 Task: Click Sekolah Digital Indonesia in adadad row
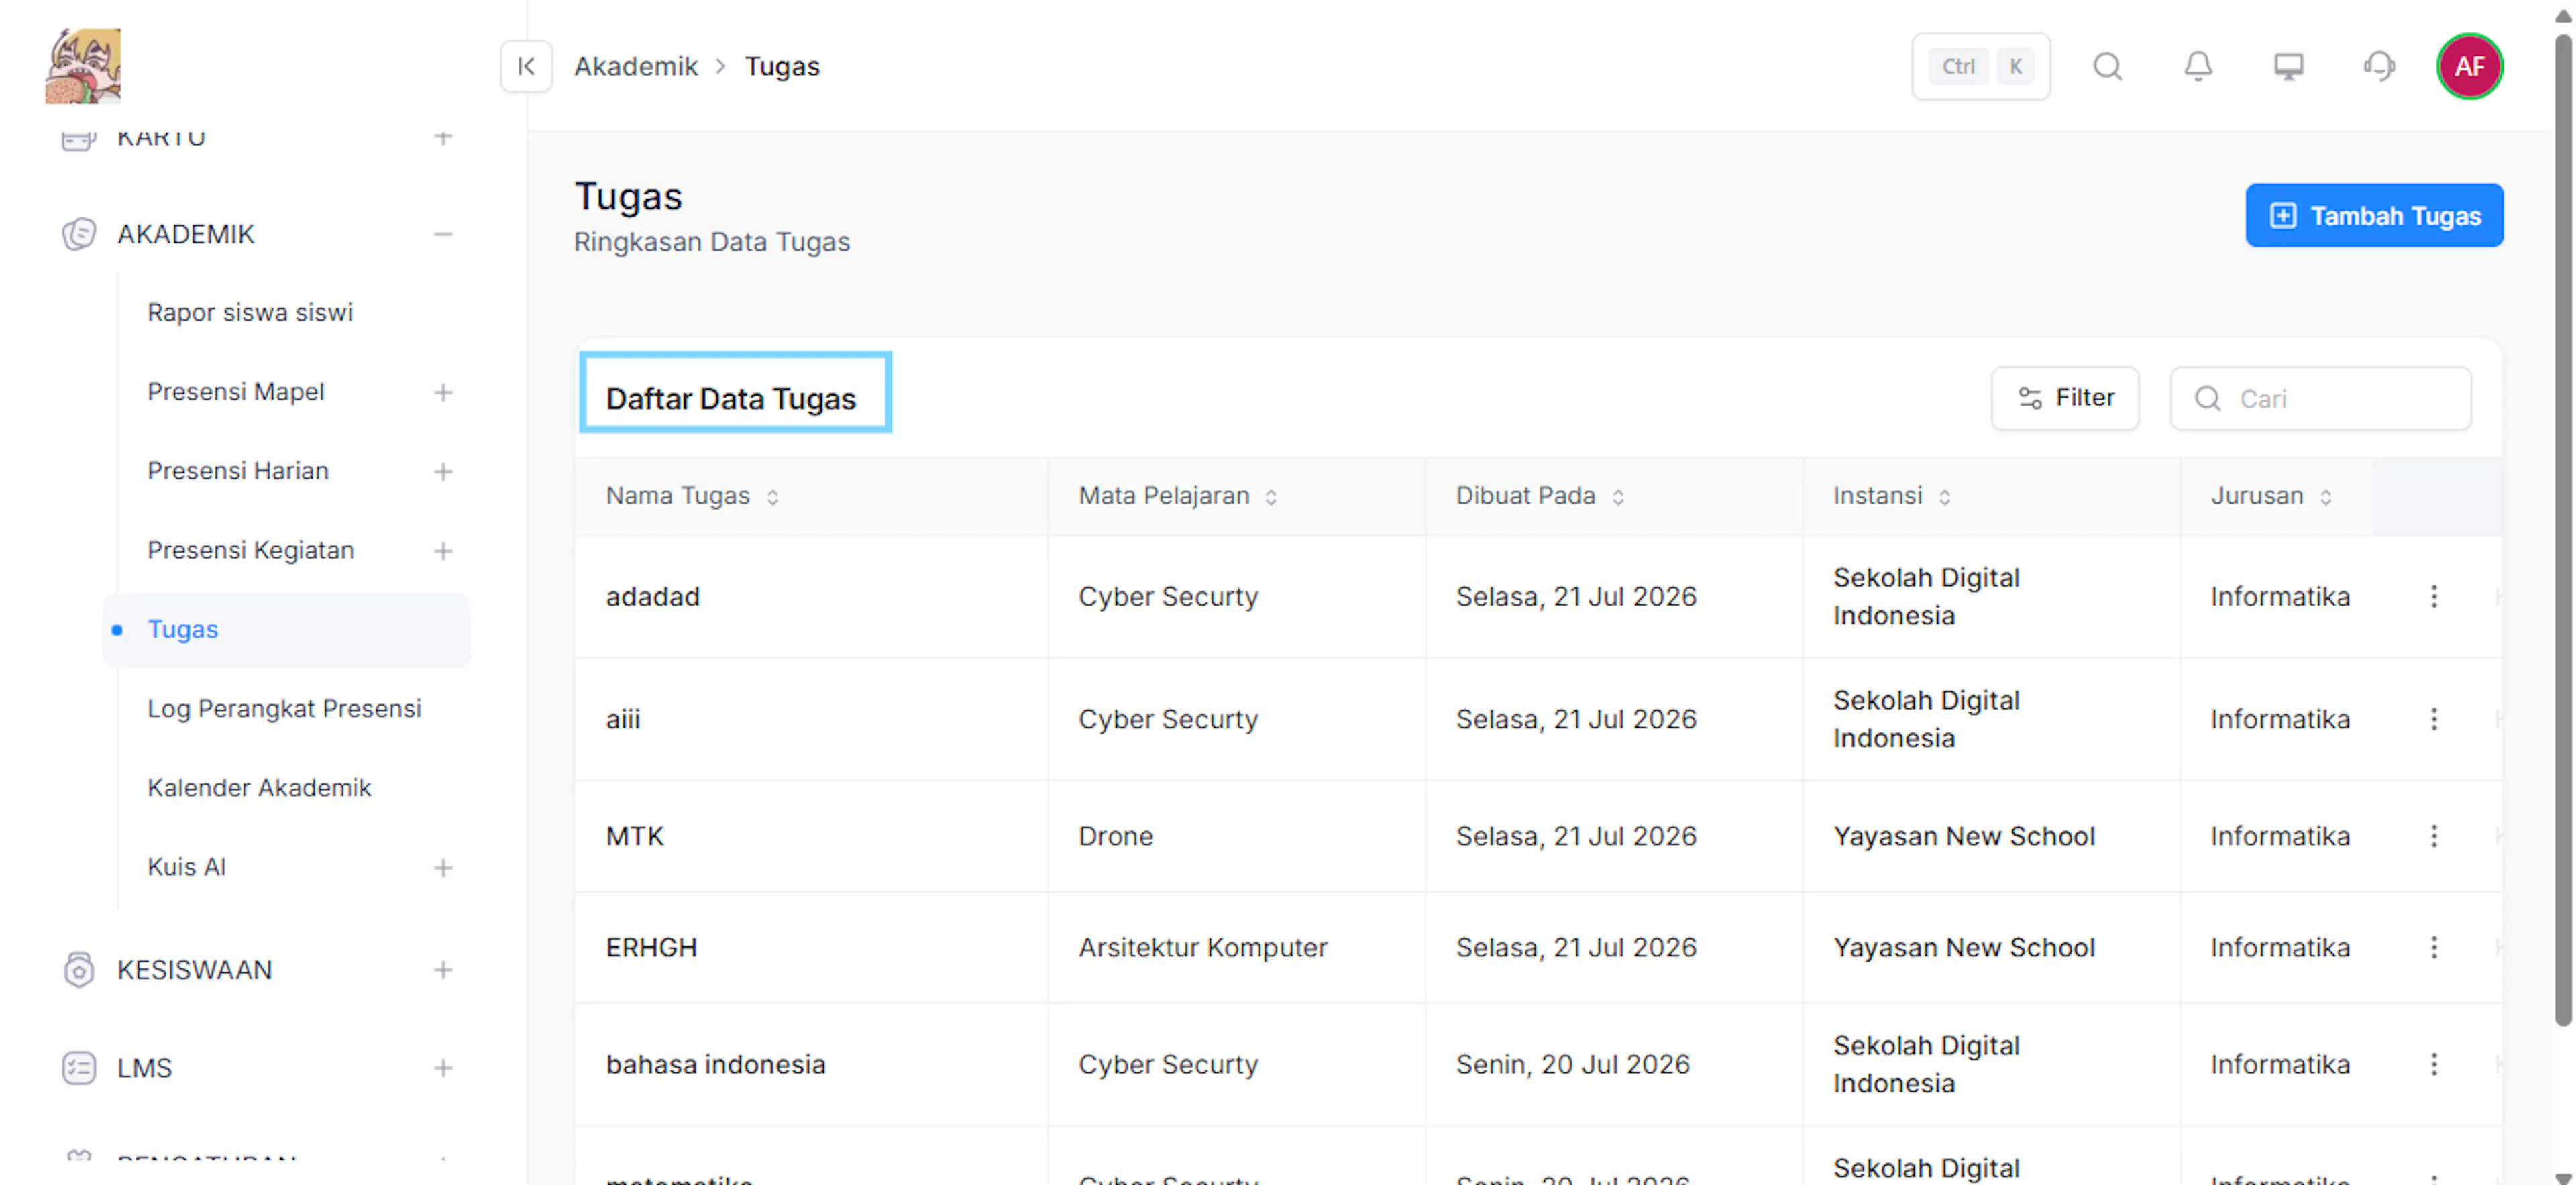tap(1926, 596)
